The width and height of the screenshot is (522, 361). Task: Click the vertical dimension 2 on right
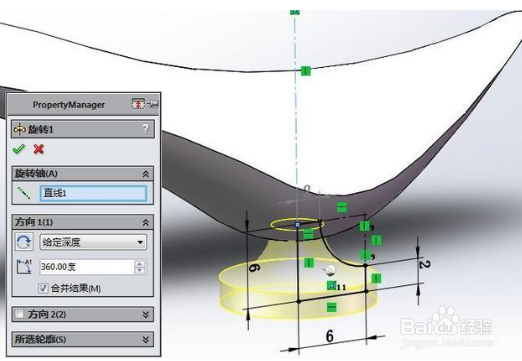point(424,264)
